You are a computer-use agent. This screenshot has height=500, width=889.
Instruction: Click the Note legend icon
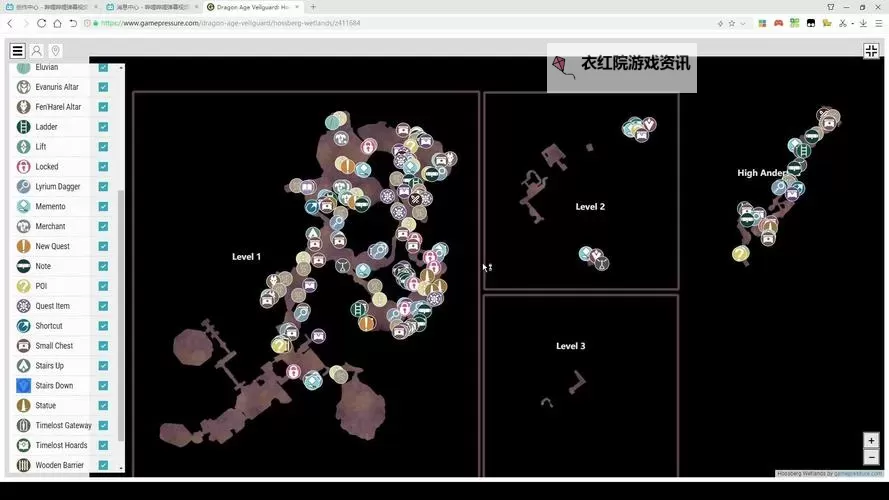(x=23, y=266)
